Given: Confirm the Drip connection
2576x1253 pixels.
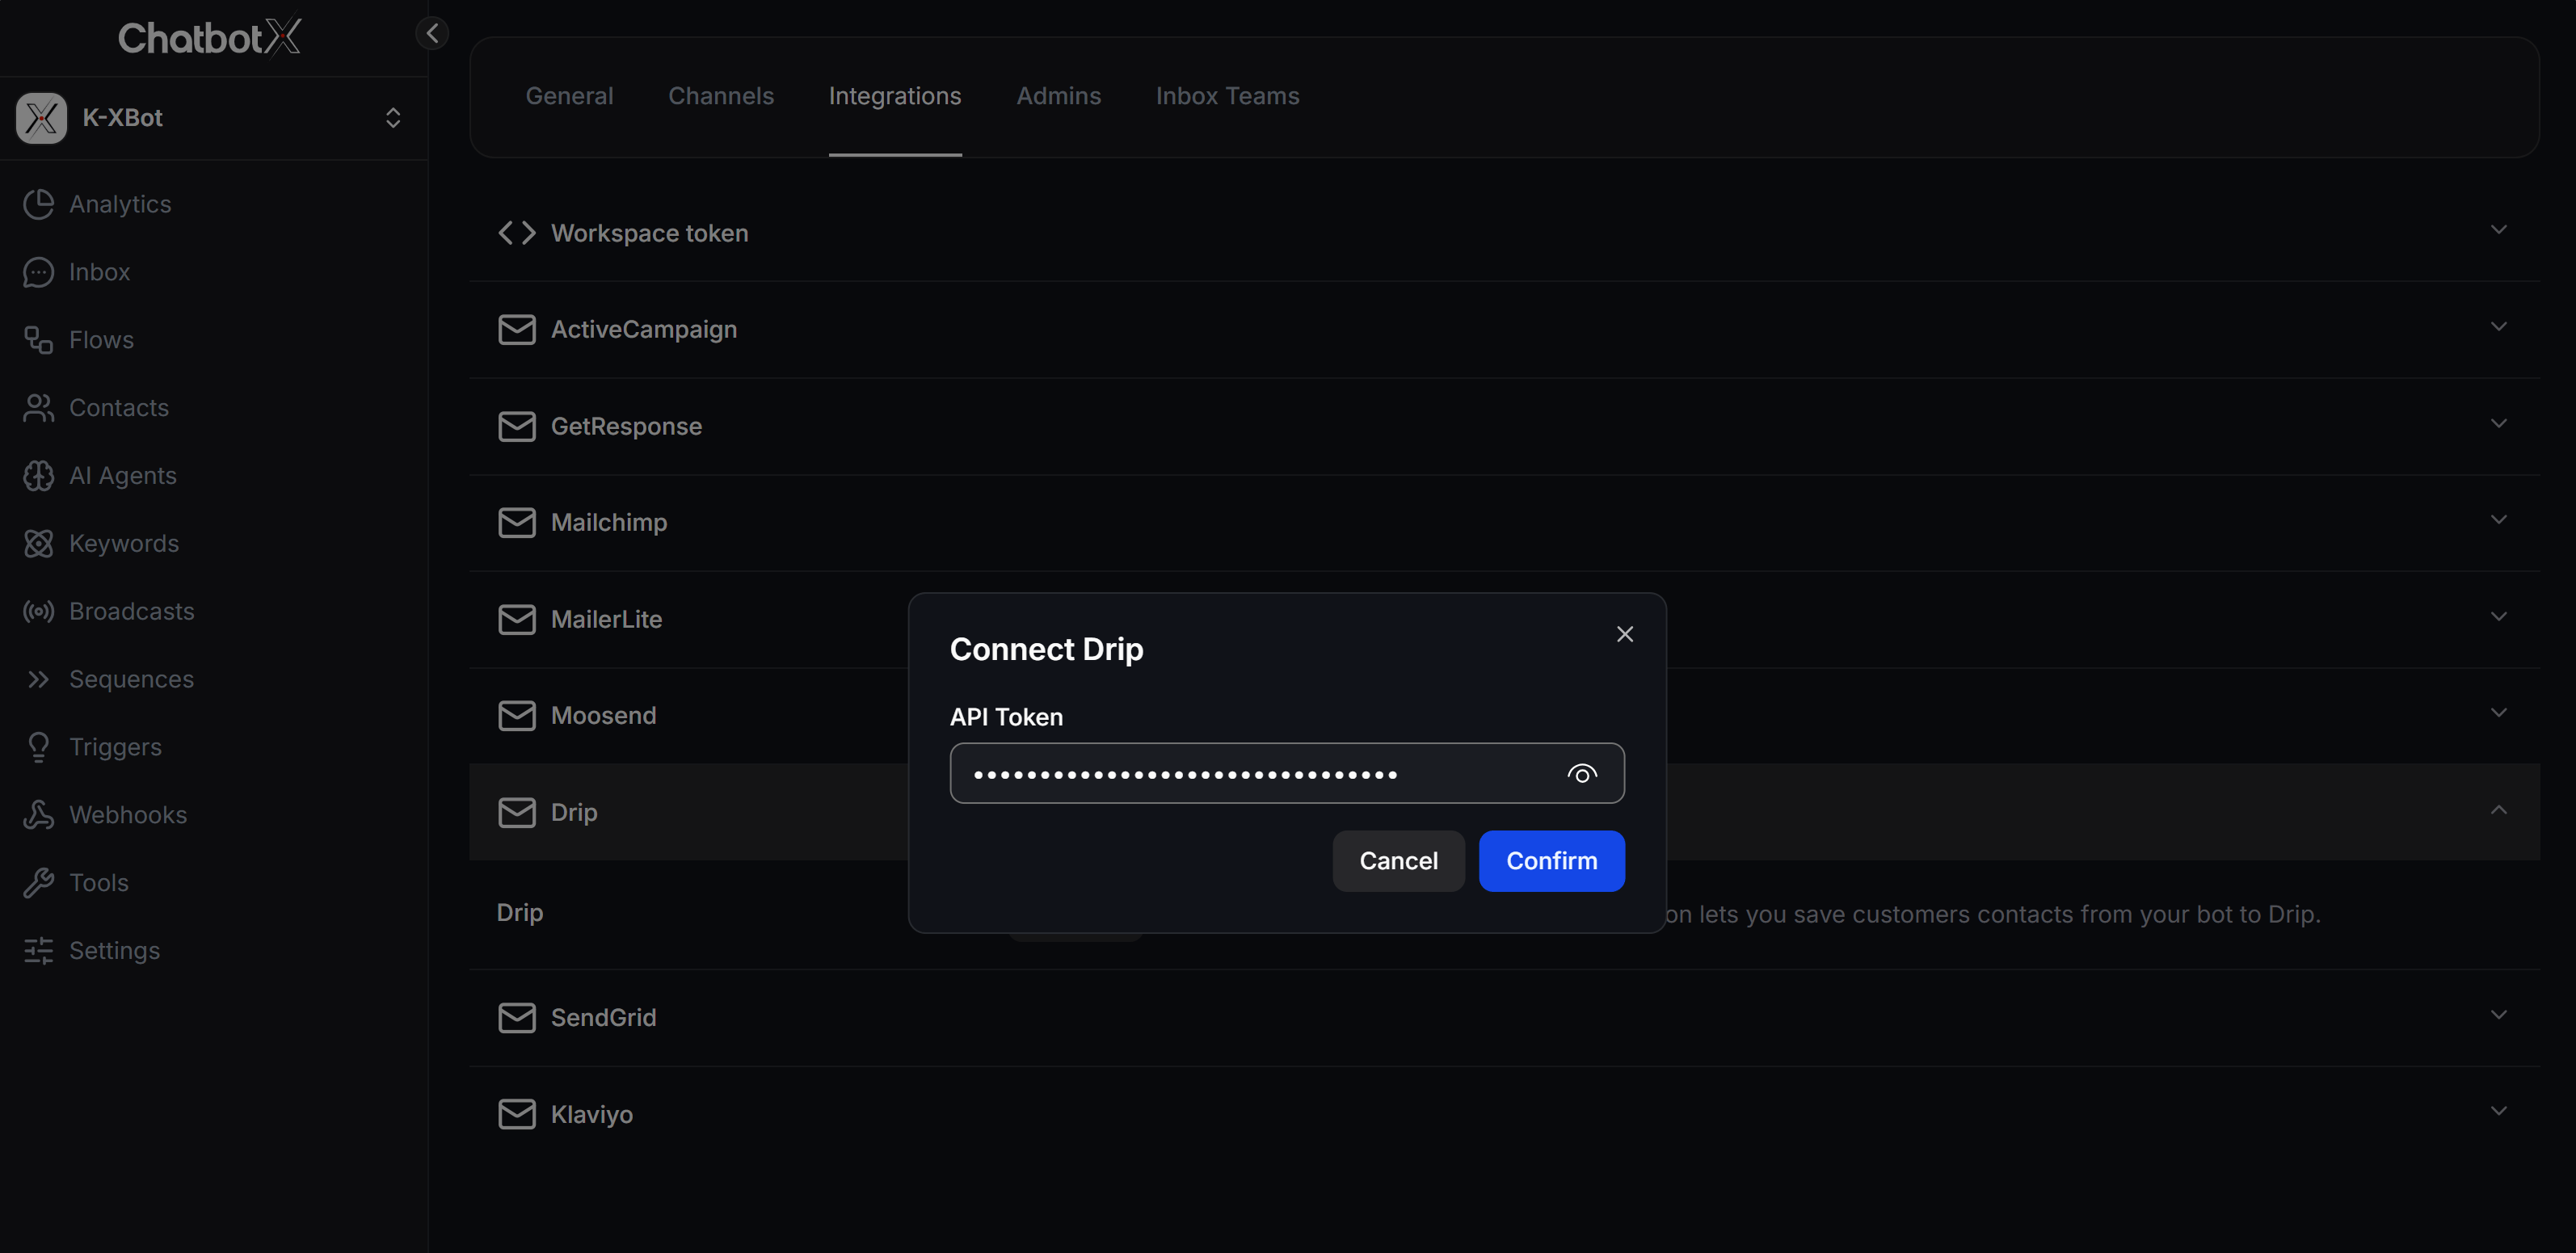Looking at the screenshot, I should pos(1551,861).
